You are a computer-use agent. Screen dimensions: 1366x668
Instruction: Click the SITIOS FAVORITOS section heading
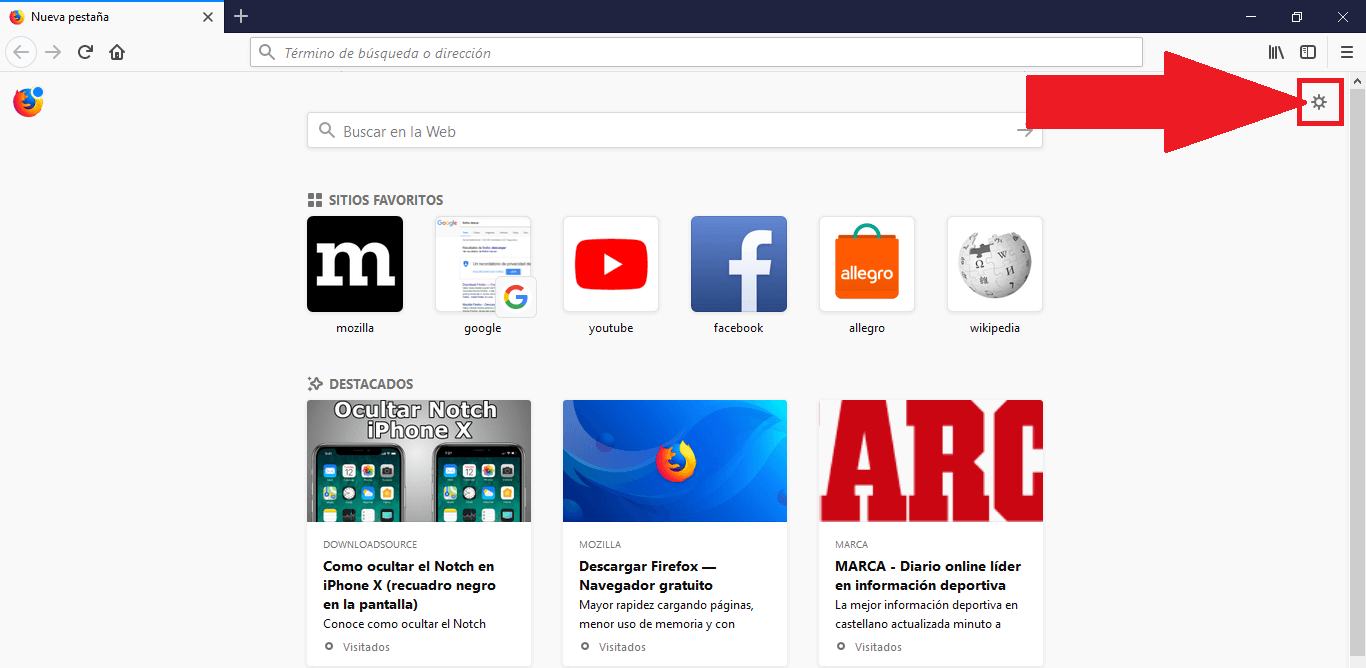click(x=386, y=200)
